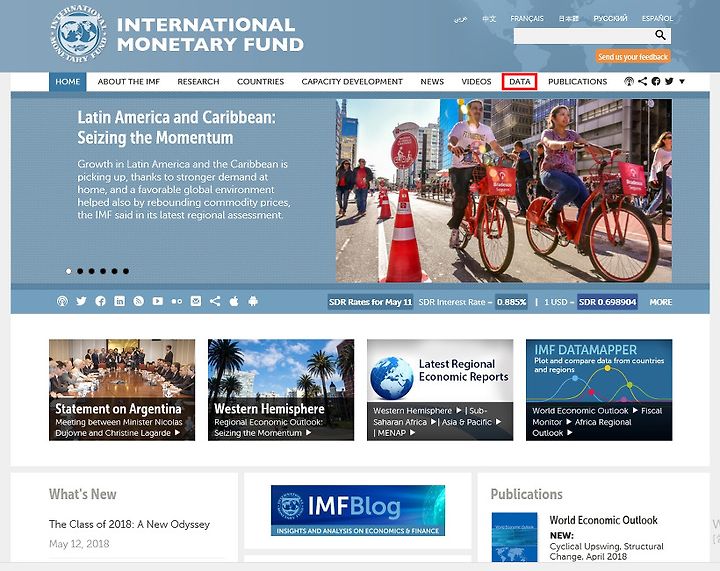The height and width of the screenshot is (571, 720).
Task: Open the DATA menu item
Action: tap(520, 82)
